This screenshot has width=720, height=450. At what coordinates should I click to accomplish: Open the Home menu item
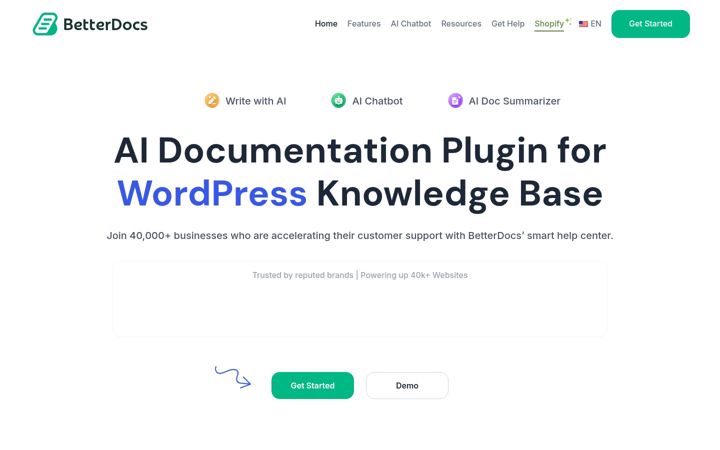[326, 24]
